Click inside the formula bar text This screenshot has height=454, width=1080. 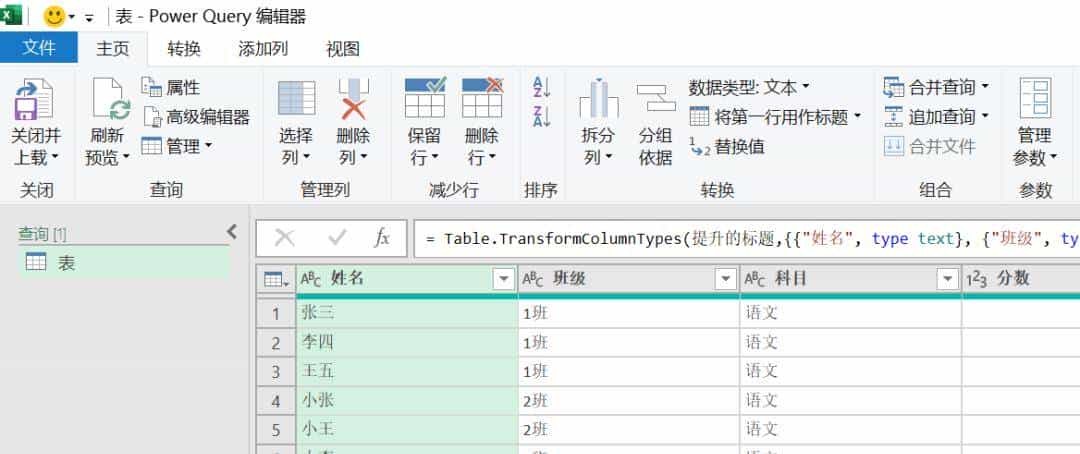pyautogui.click(x=747, y=238)
